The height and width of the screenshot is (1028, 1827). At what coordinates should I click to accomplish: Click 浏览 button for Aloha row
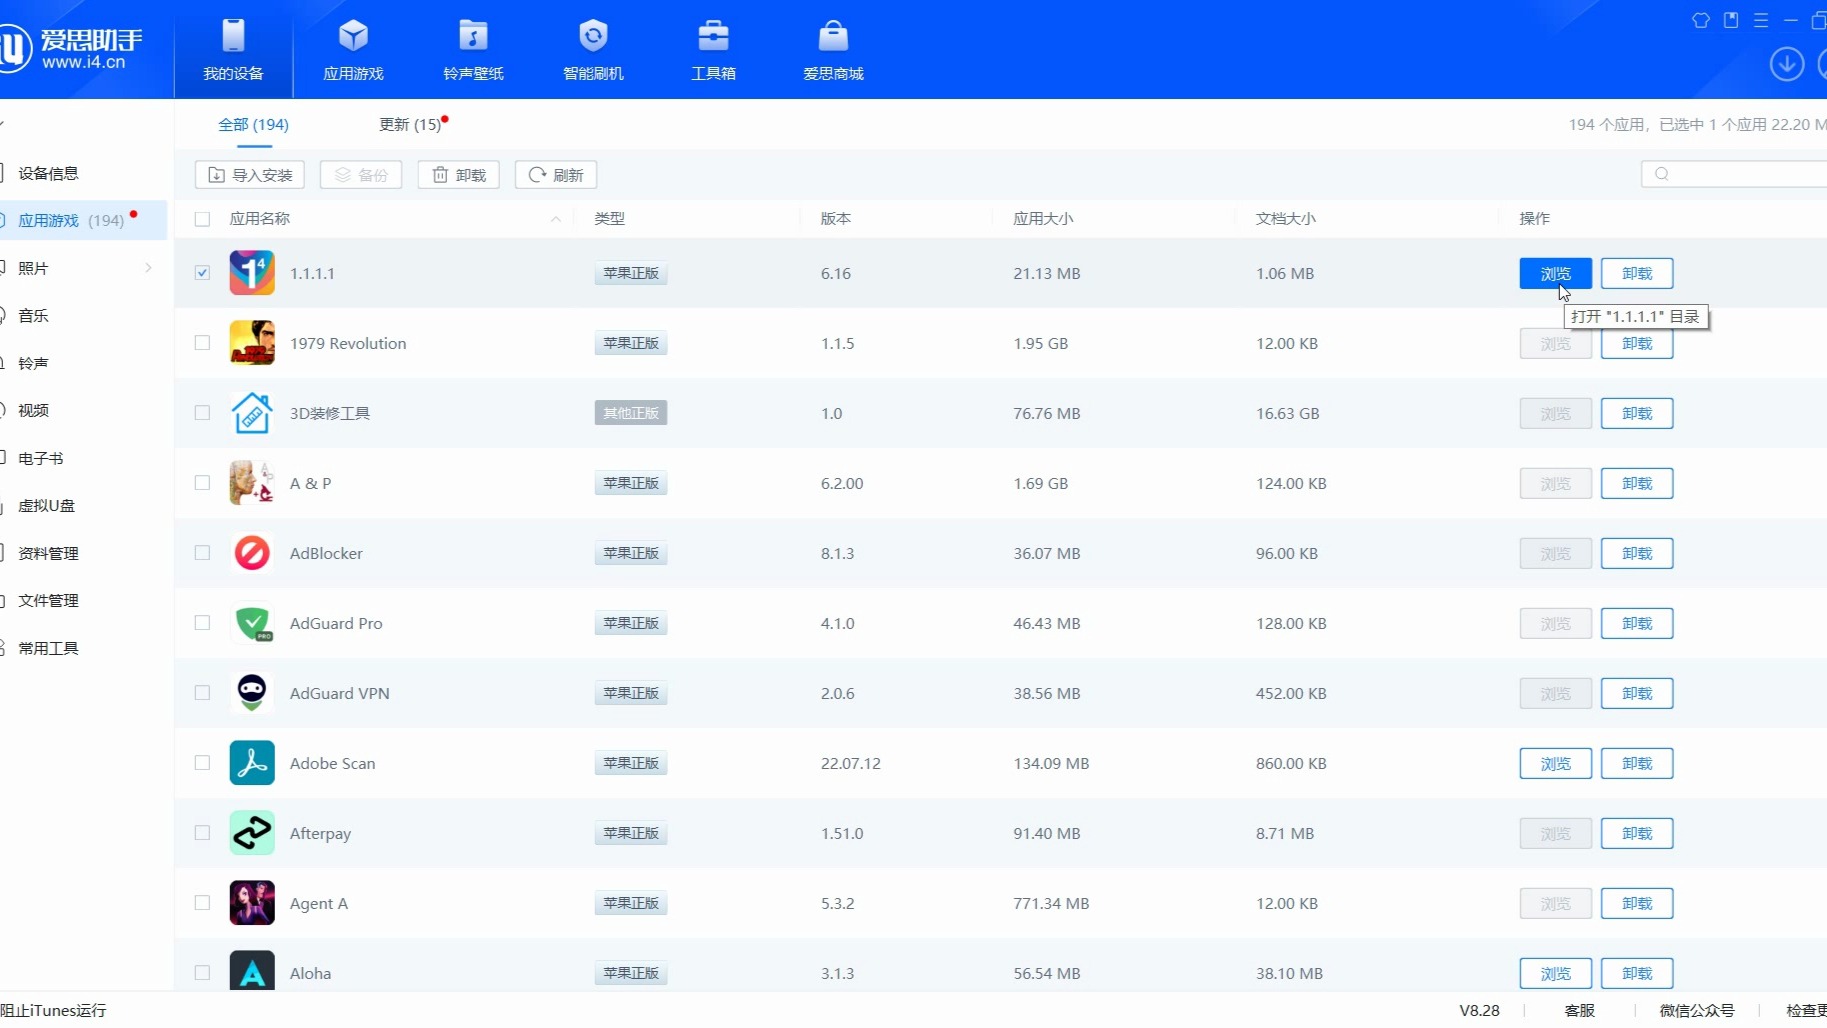click(x=1555, y=973)
